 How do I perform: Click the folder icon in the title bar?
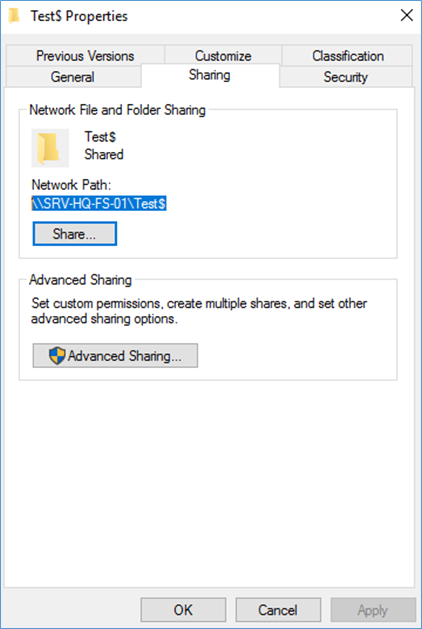coord(14,16)
